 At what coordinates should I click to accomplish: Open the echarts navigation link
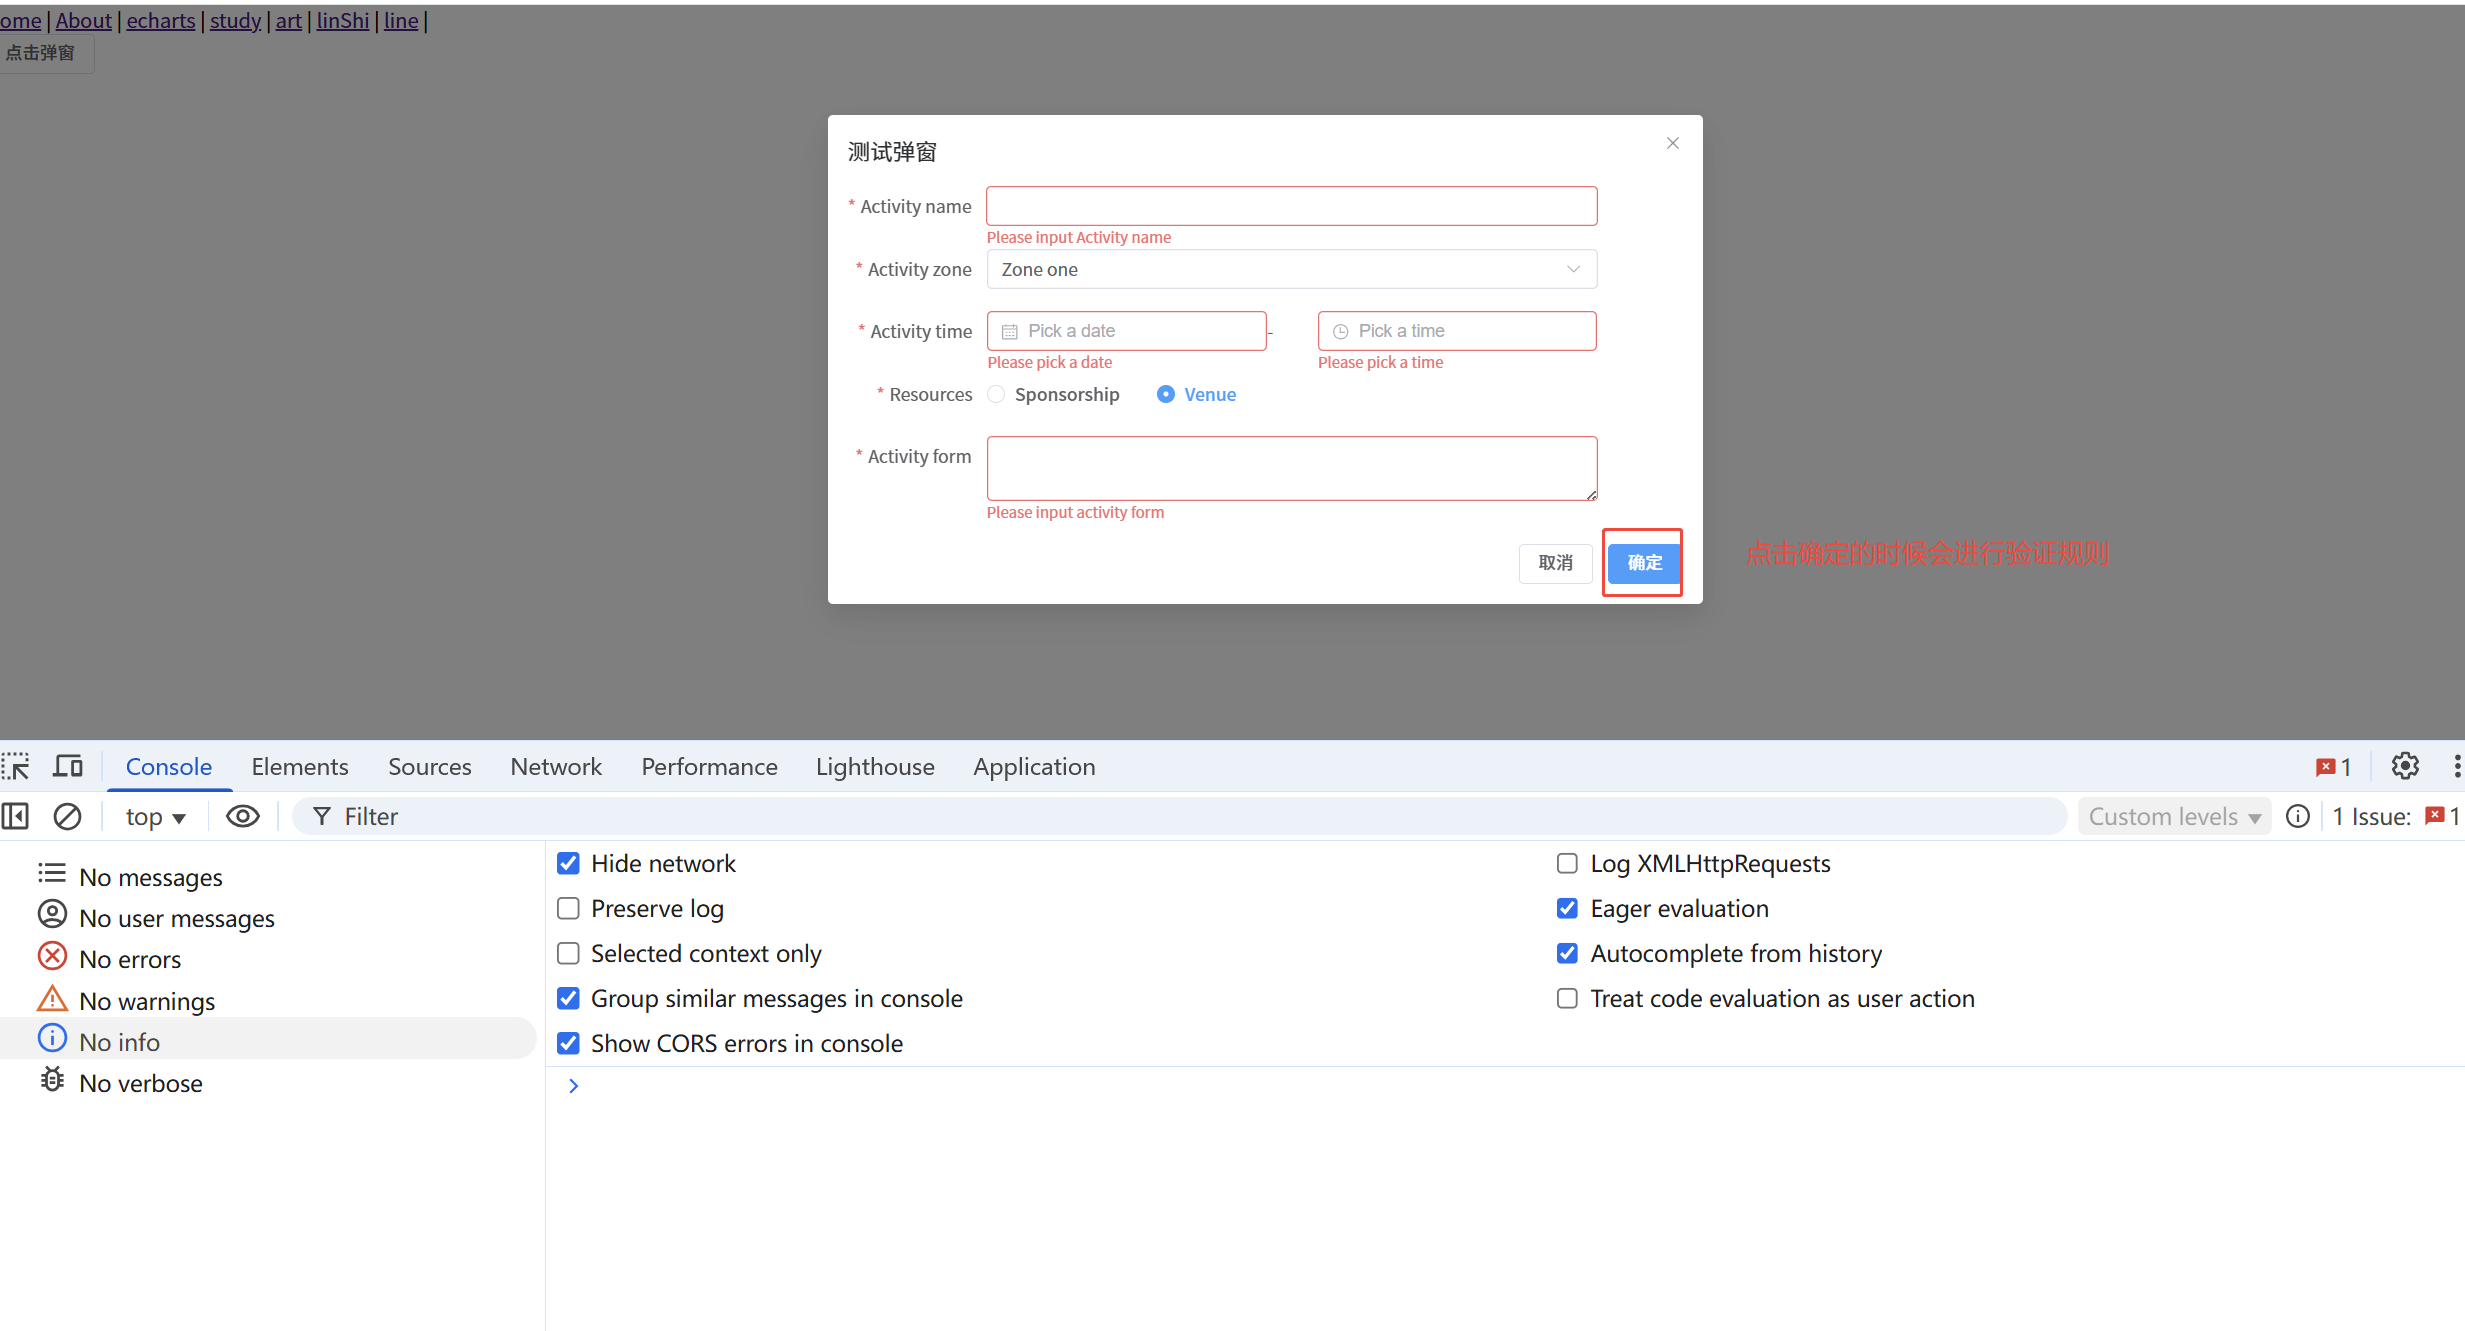(x=161, y=20)
